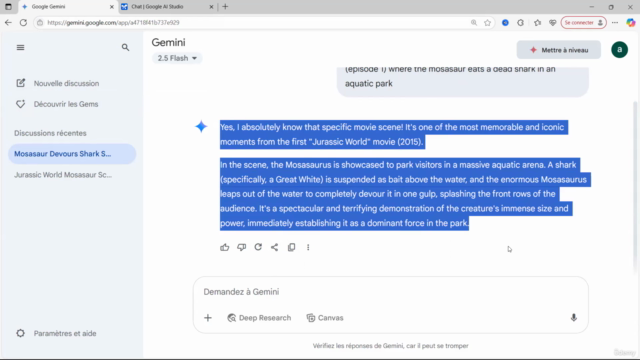Expand the 2.5 Flash model dropdown
This screenshot has height=360, width=640.
coord(177,58)
